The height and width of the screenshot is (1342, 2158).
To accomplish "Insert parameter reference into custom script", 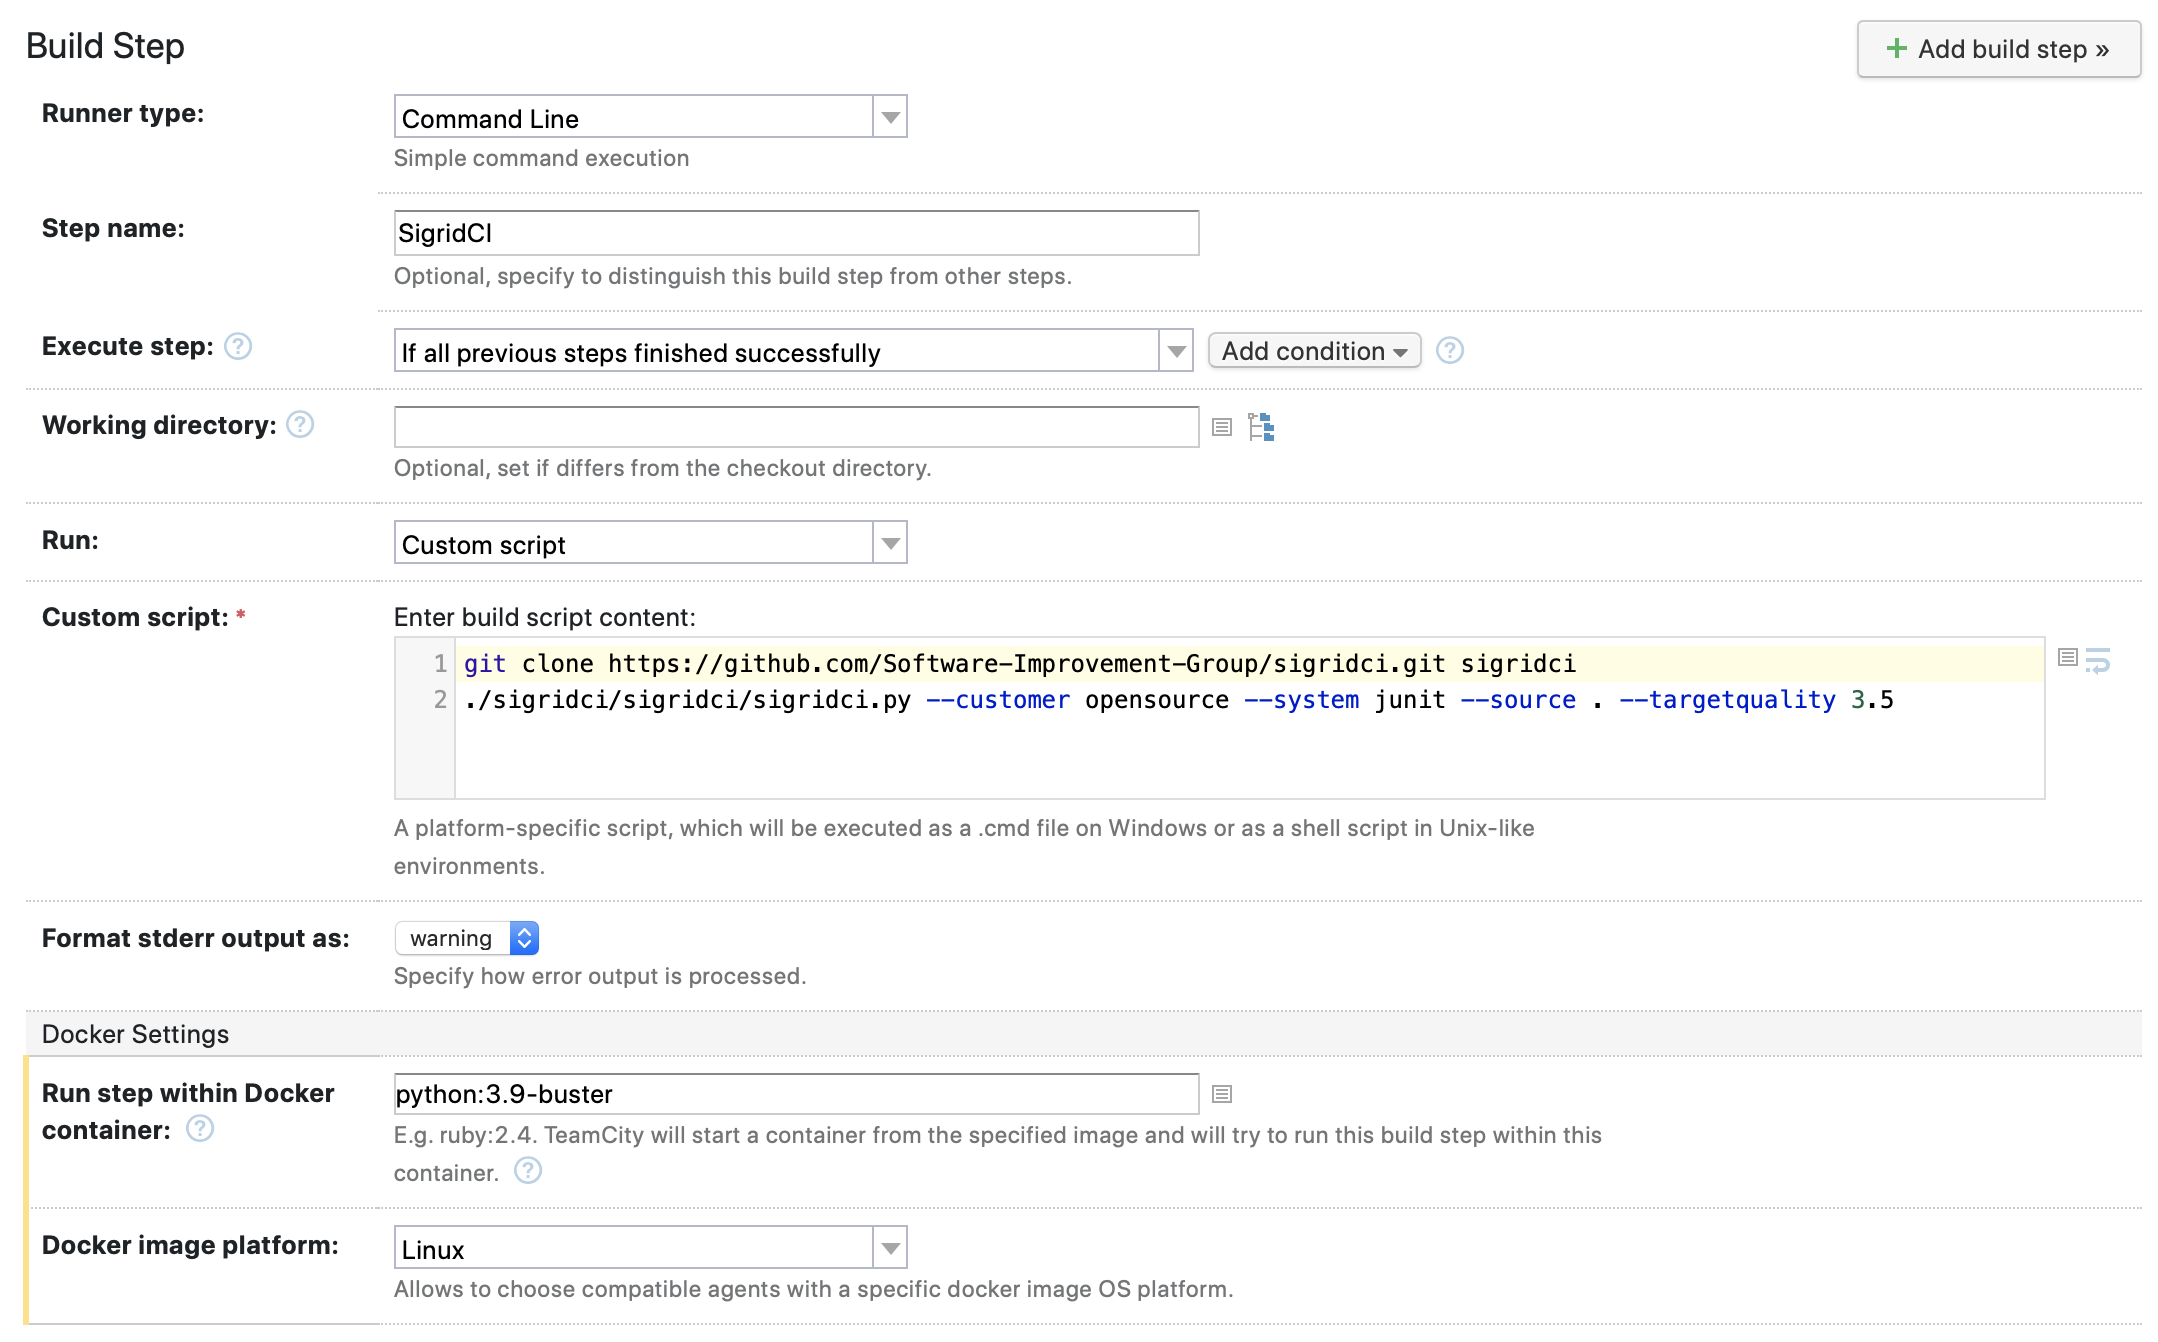I will [x=2068, y=658].
